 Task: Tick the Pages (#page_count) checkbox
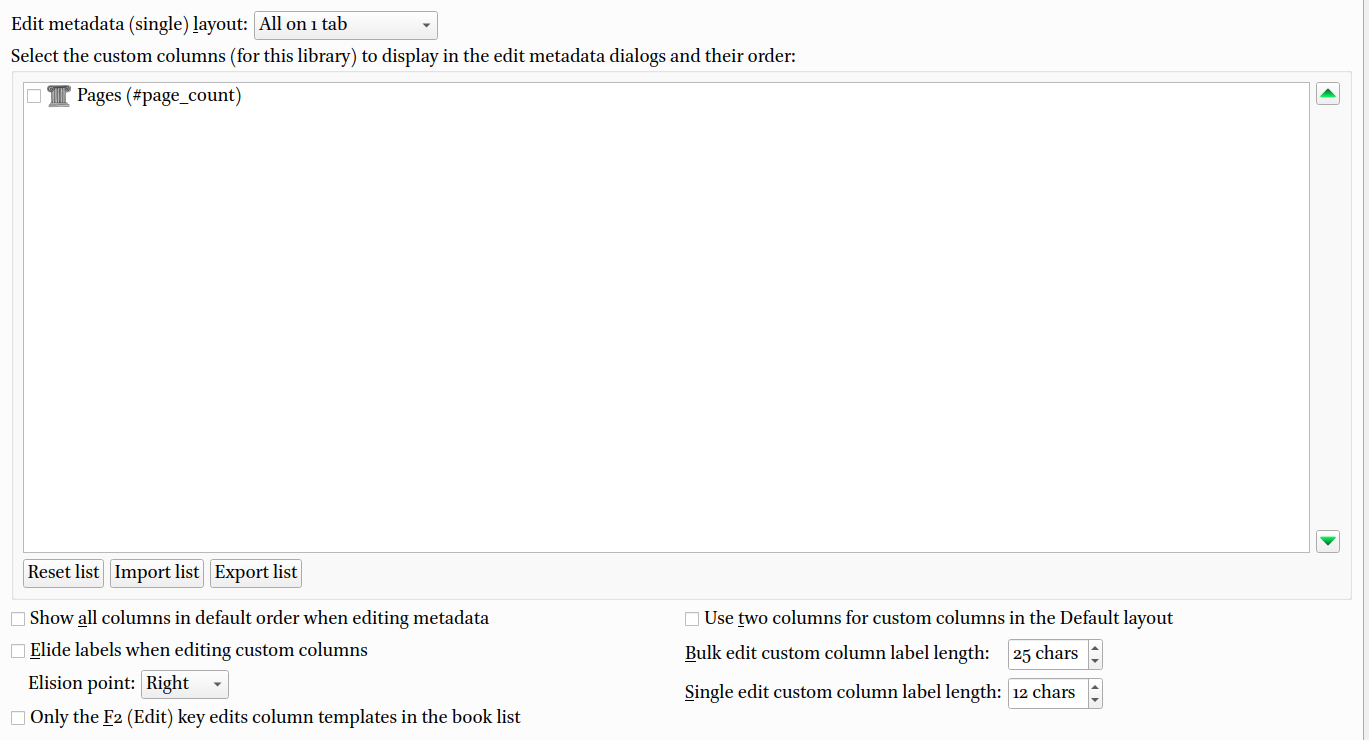click(x=34, y=96)
